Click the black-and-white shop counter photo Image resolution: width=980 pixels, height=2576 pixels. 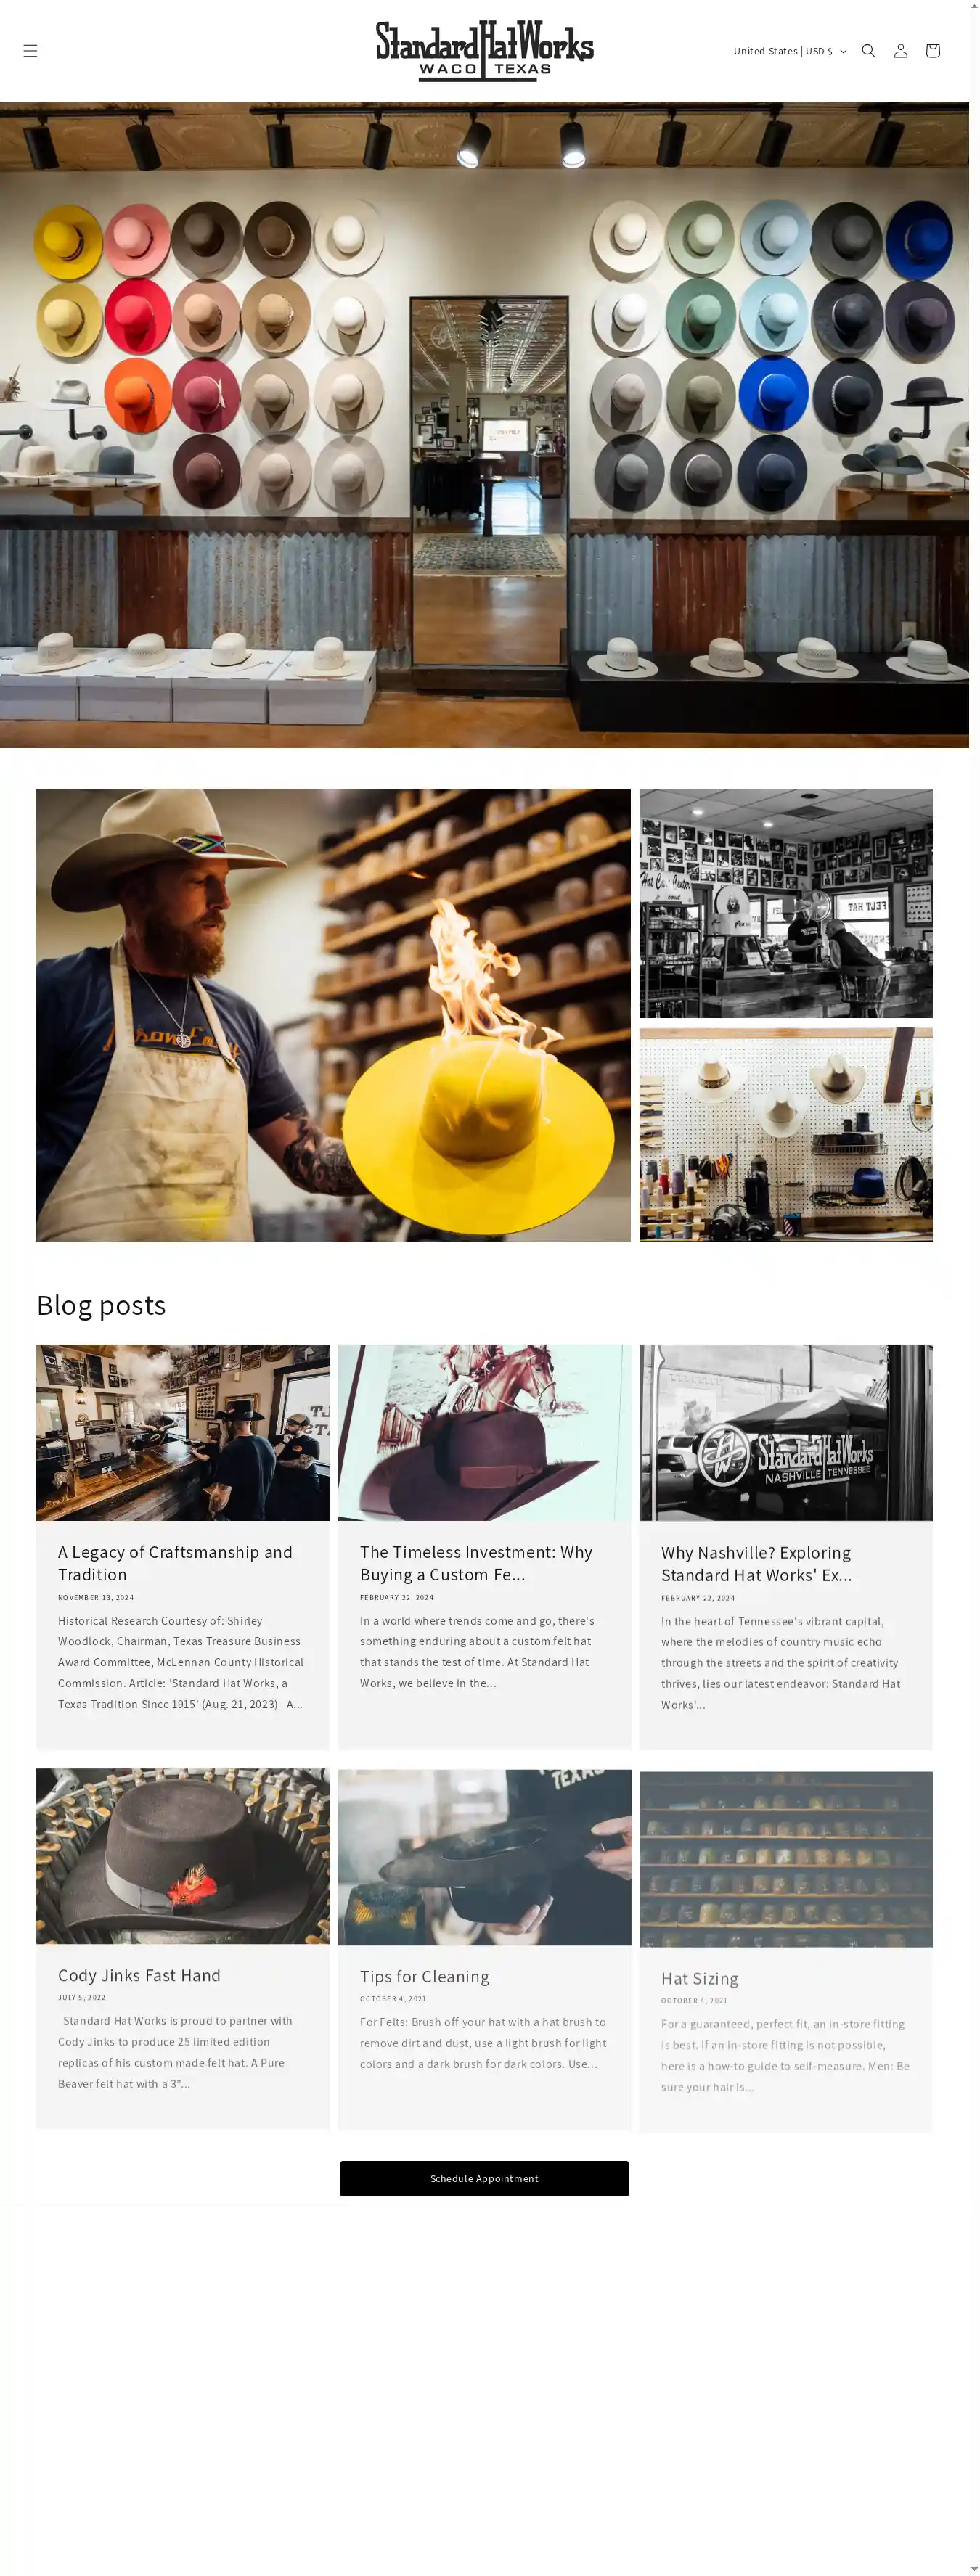tap(786, 903)
